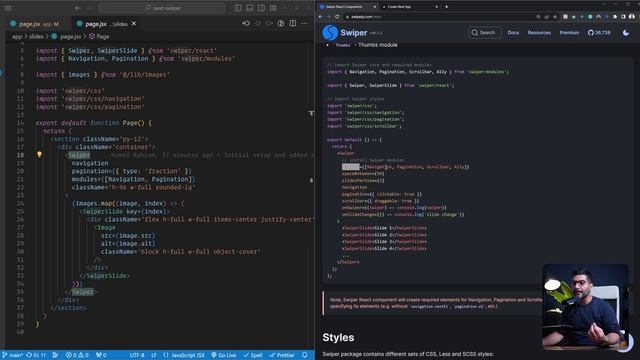
Task: Open a new browser tab
Action: pyautogui.click(x=447, y=7)
